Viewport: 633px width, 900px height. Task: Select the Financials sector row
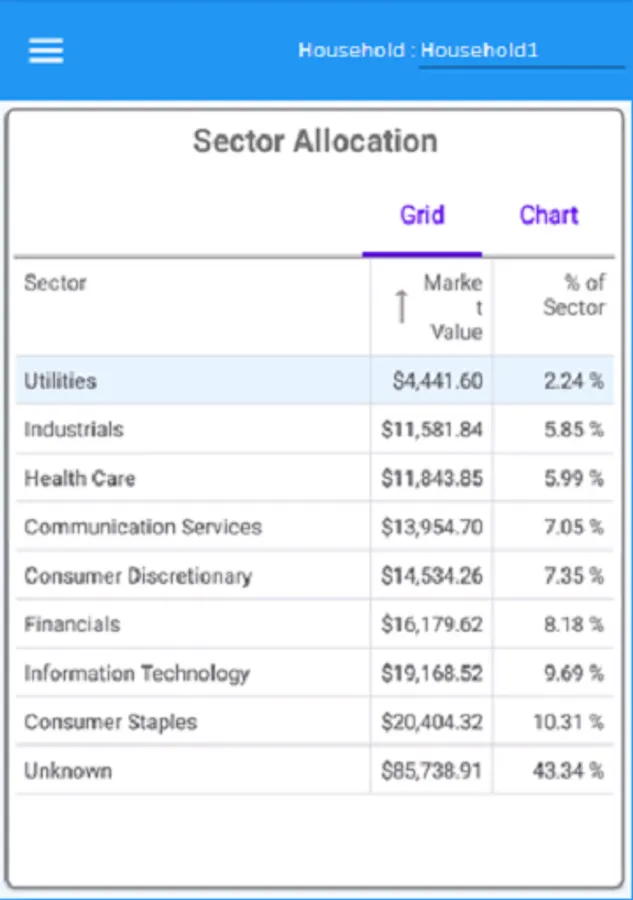72,625
